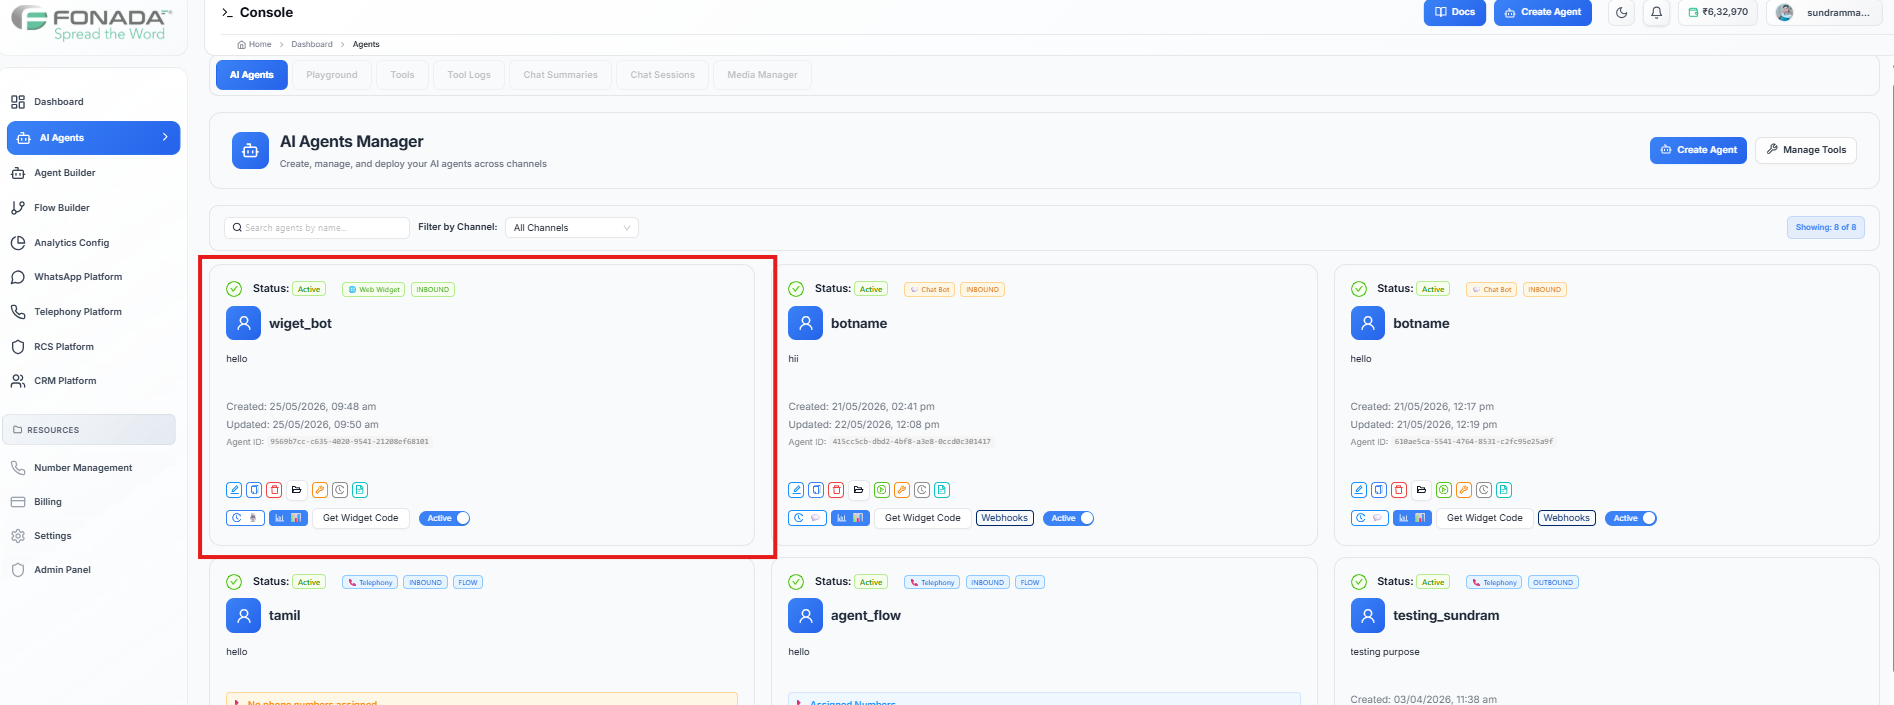Click Create Agent in the AI Agents Manager header
1894x705 pixels.
point(1698,150)
